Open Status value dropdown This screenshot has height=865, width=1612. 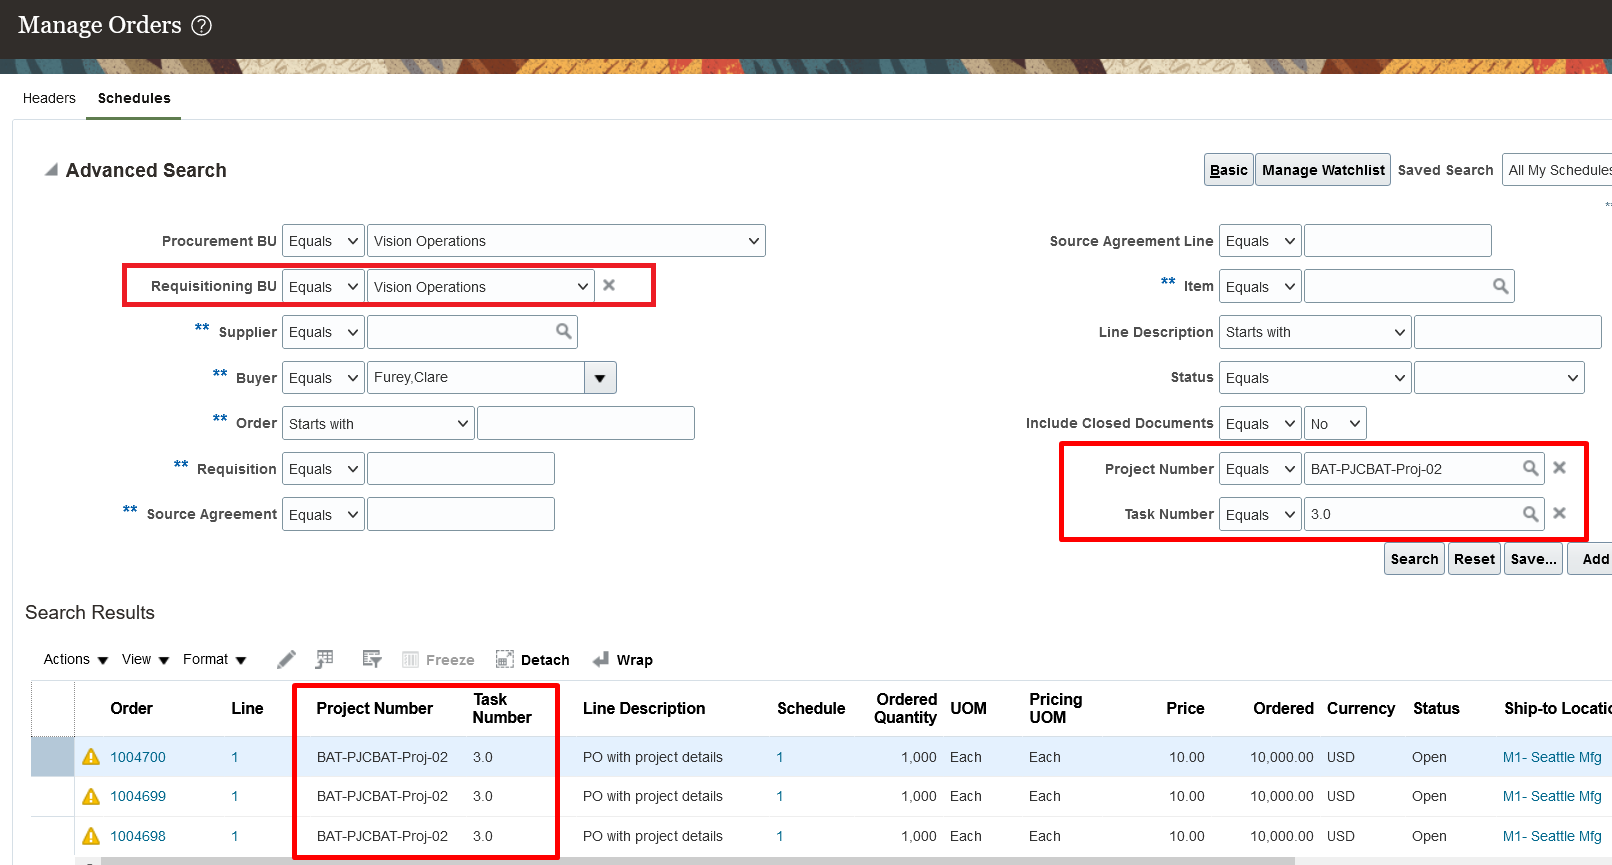[1499, 378]
